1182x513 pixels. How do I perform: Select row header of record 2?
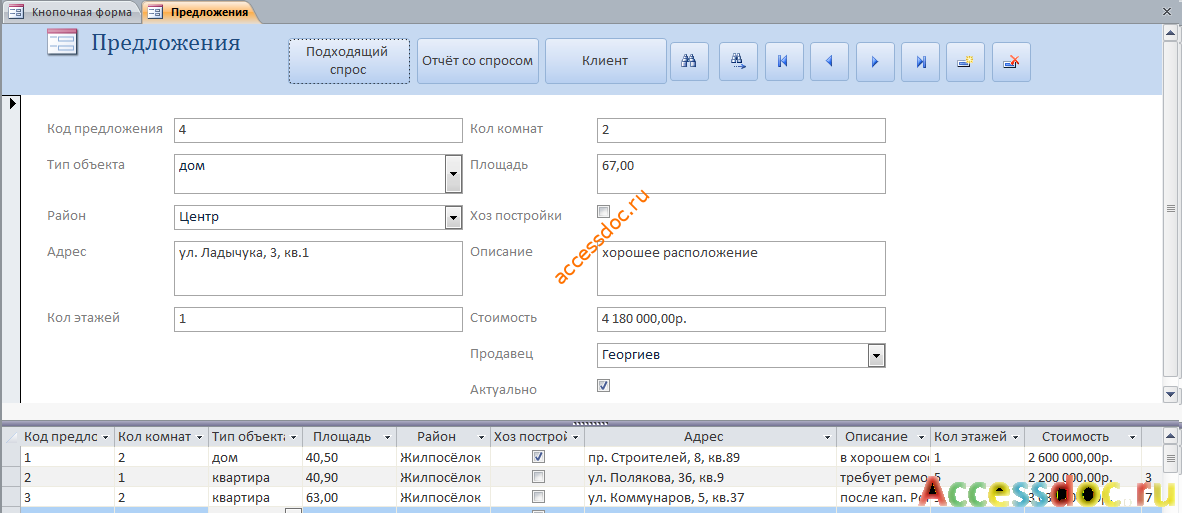pos(11,477)
